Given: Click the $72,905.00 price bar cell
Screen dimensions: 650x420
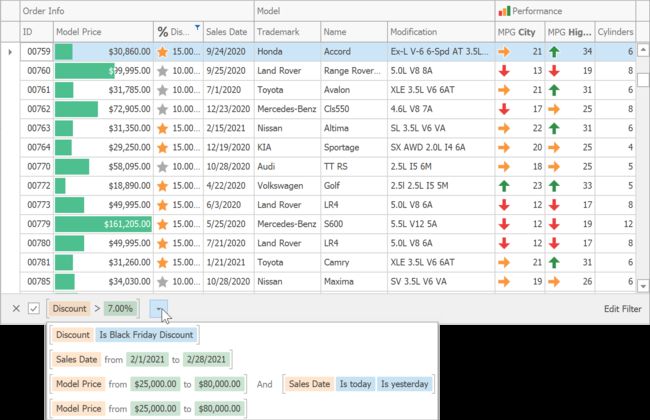Looking at the screenshot, I should point(103,109).
